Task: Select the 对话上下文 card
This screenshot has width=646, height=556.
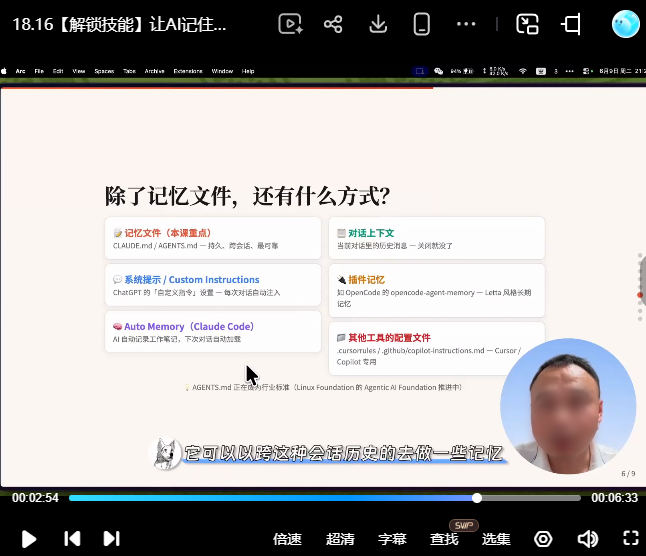Action: click(x=437, y=238)
